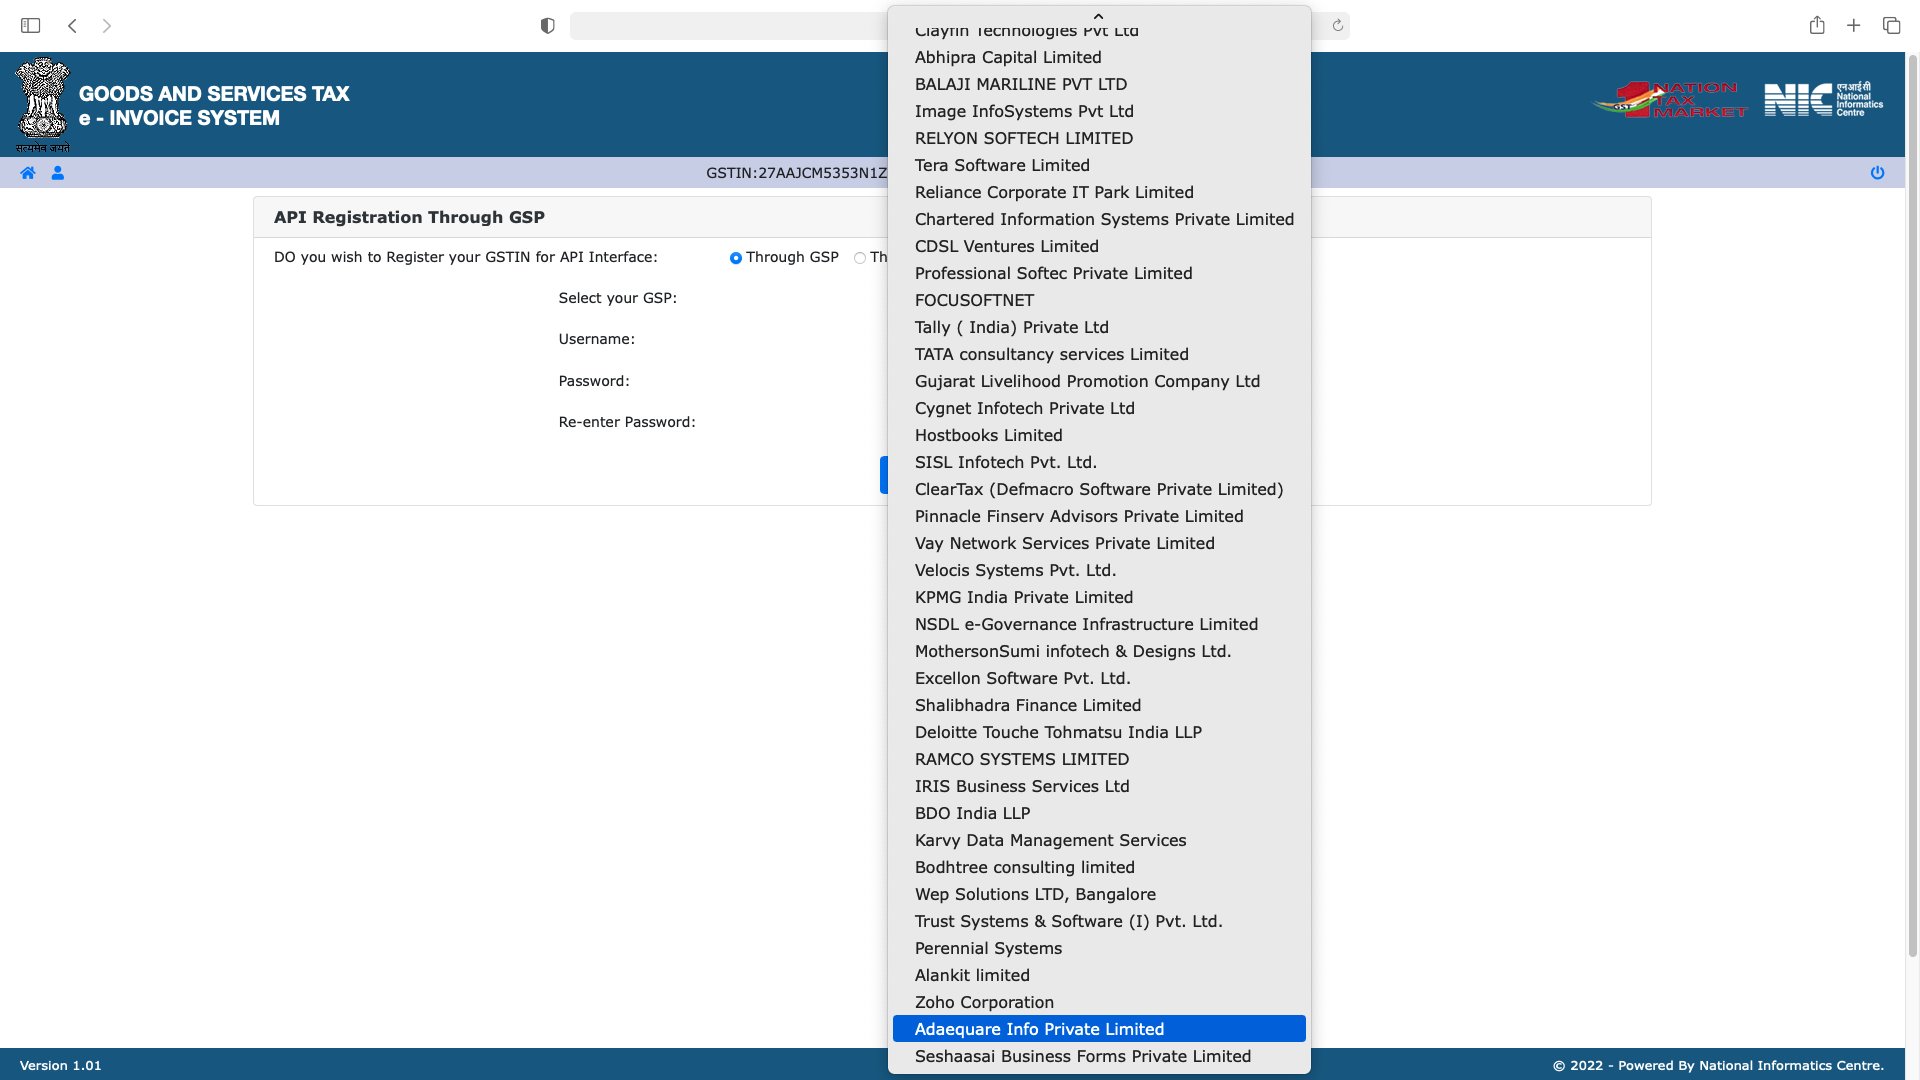Viewport: 1920px width, 1080px height.
Task: Click the page vertical scrollbar
Action: (x=1913, y=505)
